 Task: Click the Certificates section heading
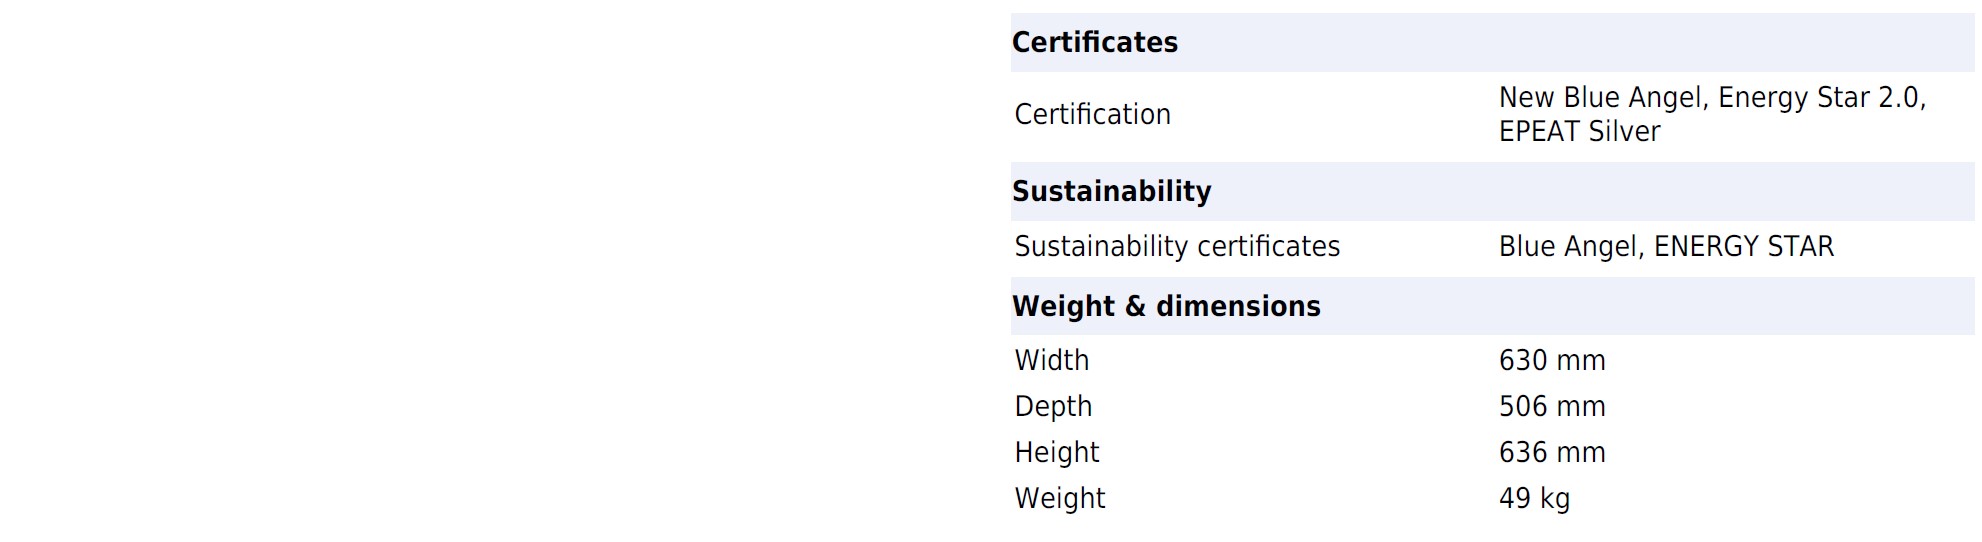(x=1094, y=42)
